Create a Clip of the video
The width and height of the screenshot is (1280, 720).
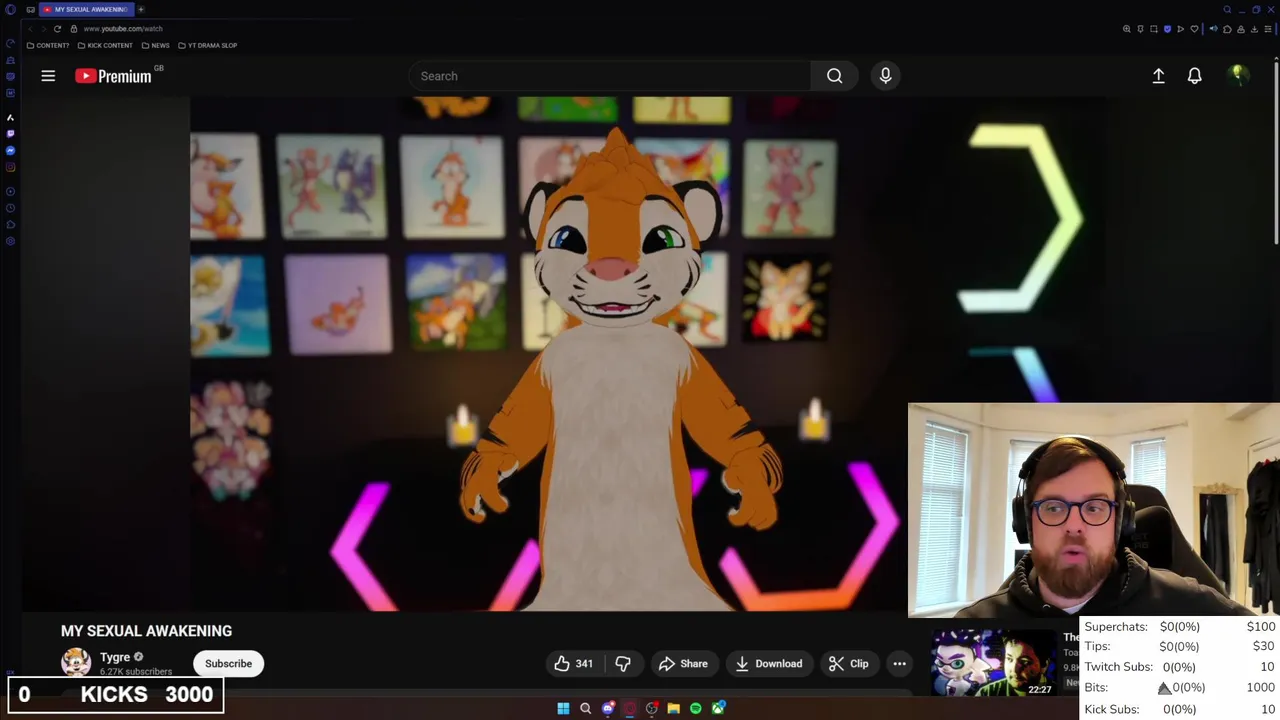coord(849,664)
